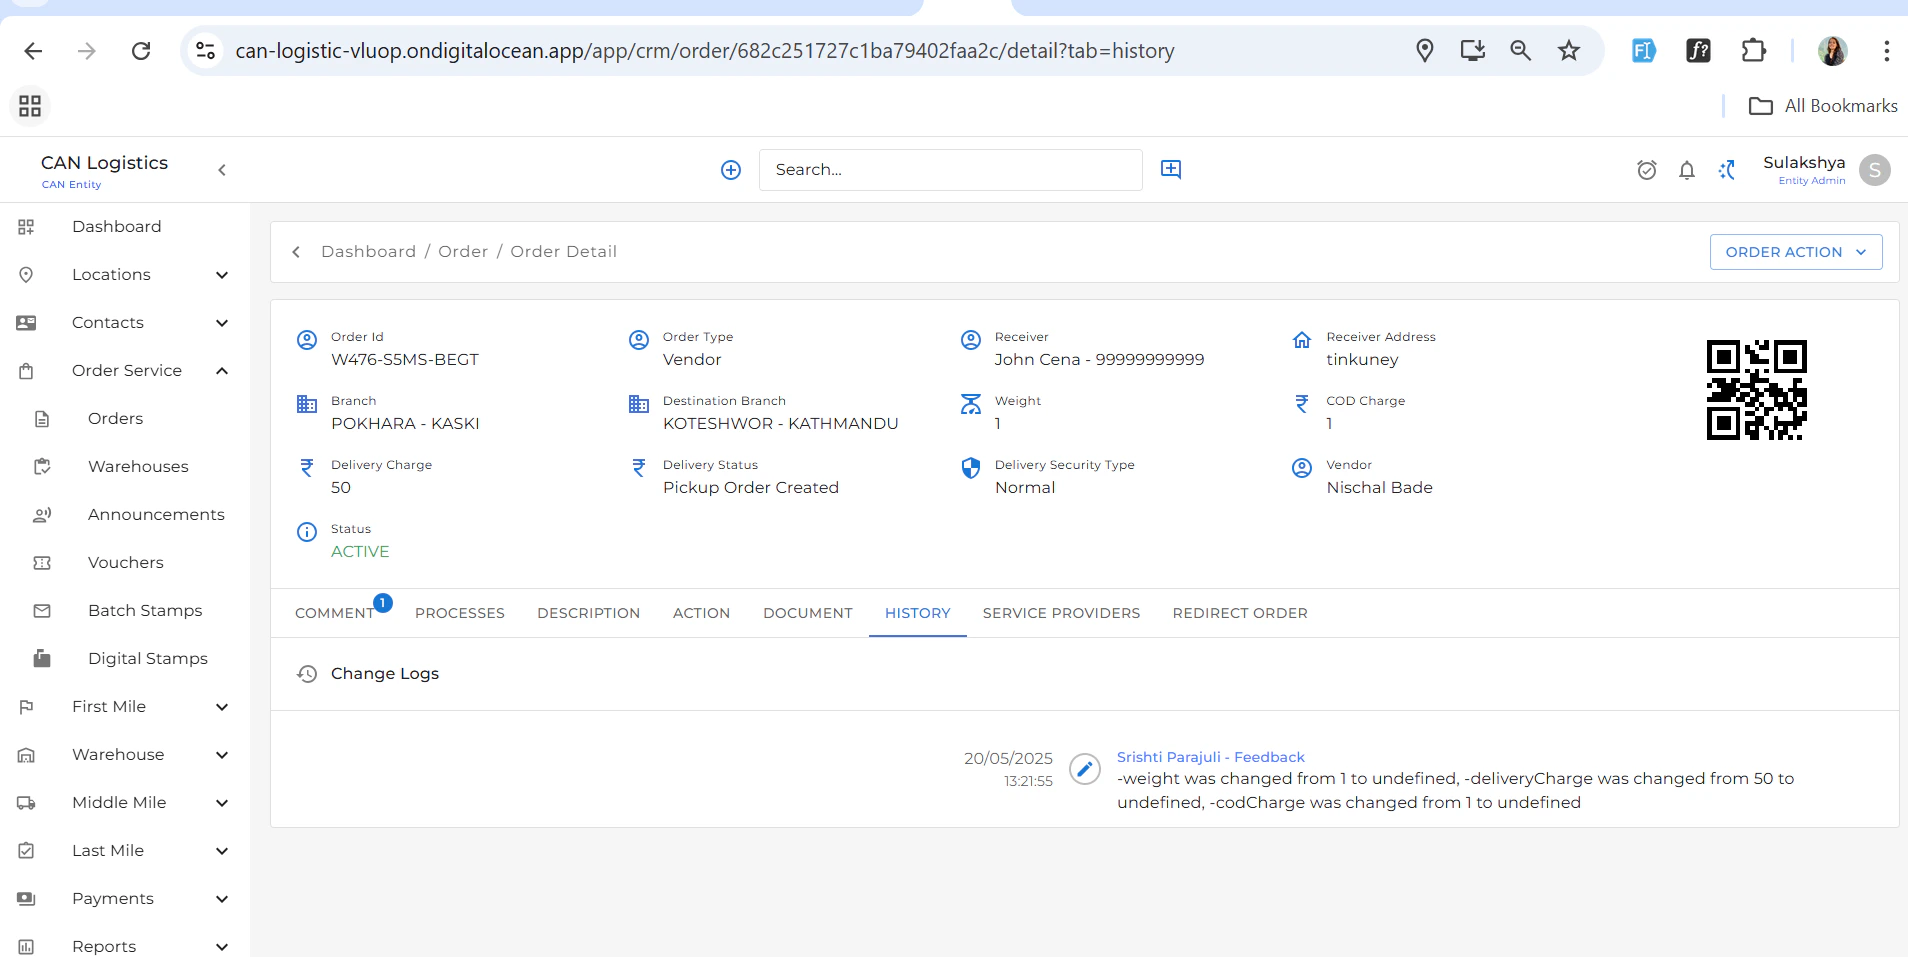Expand the Last Mile menu
The height and width of the screenshot is (957, 1908).
coord(125,851)
